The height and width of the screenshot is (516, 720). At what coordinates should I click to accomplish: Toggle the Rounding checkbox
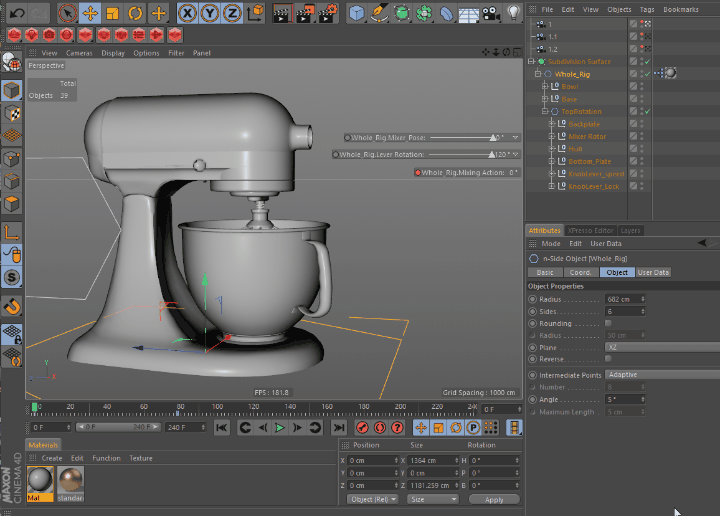608,324
